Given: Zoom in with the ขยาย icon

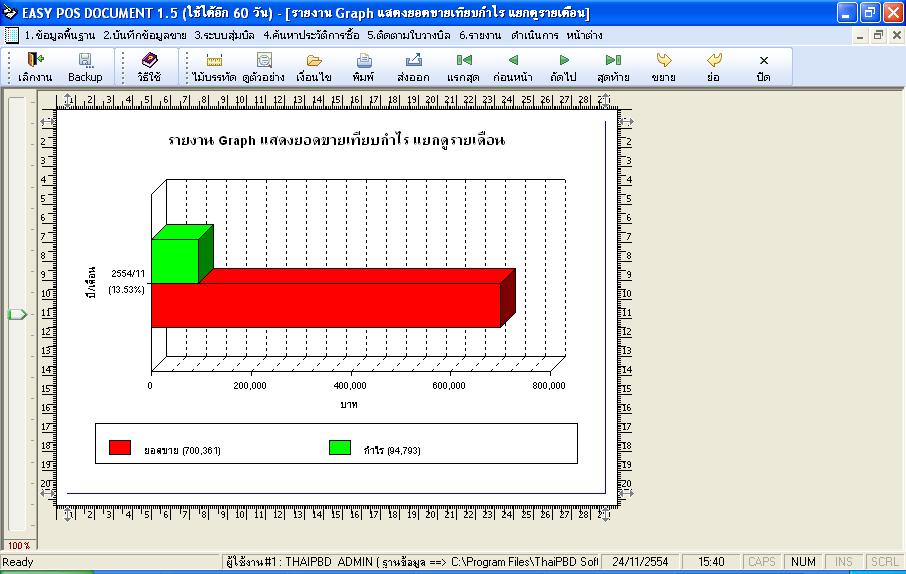Looking at the screenshot, I should pos(663,60).
